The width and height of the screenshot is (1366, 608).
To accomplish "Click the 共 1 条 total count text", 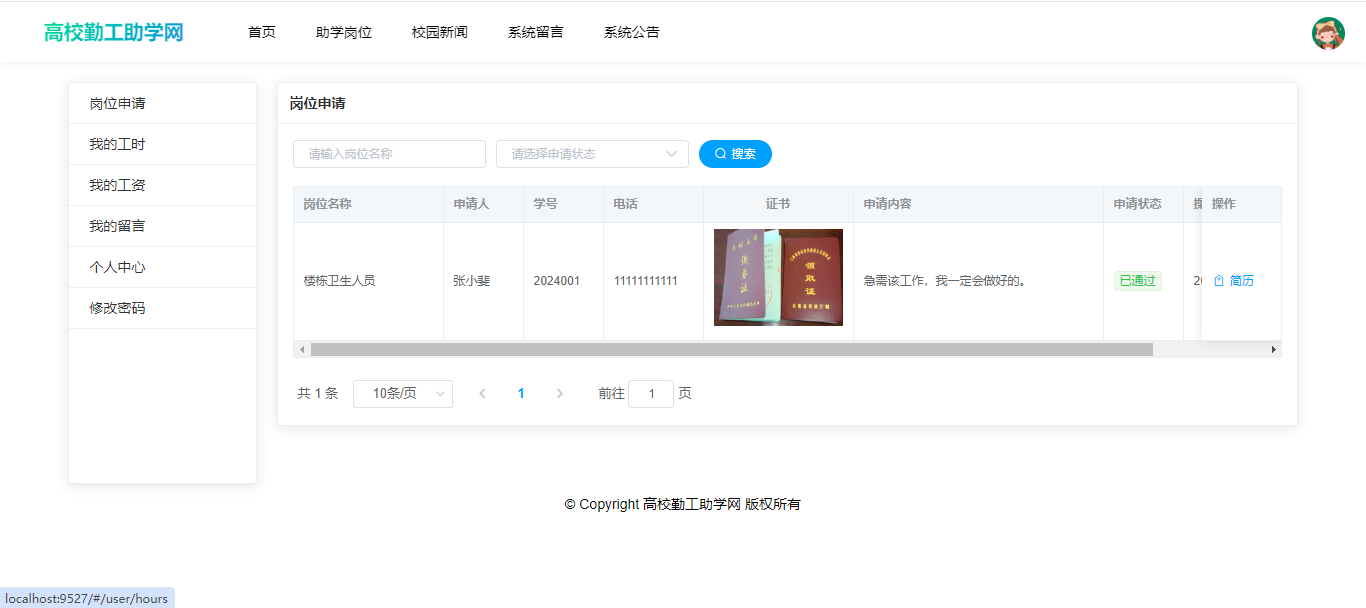I will click(318, 394).
